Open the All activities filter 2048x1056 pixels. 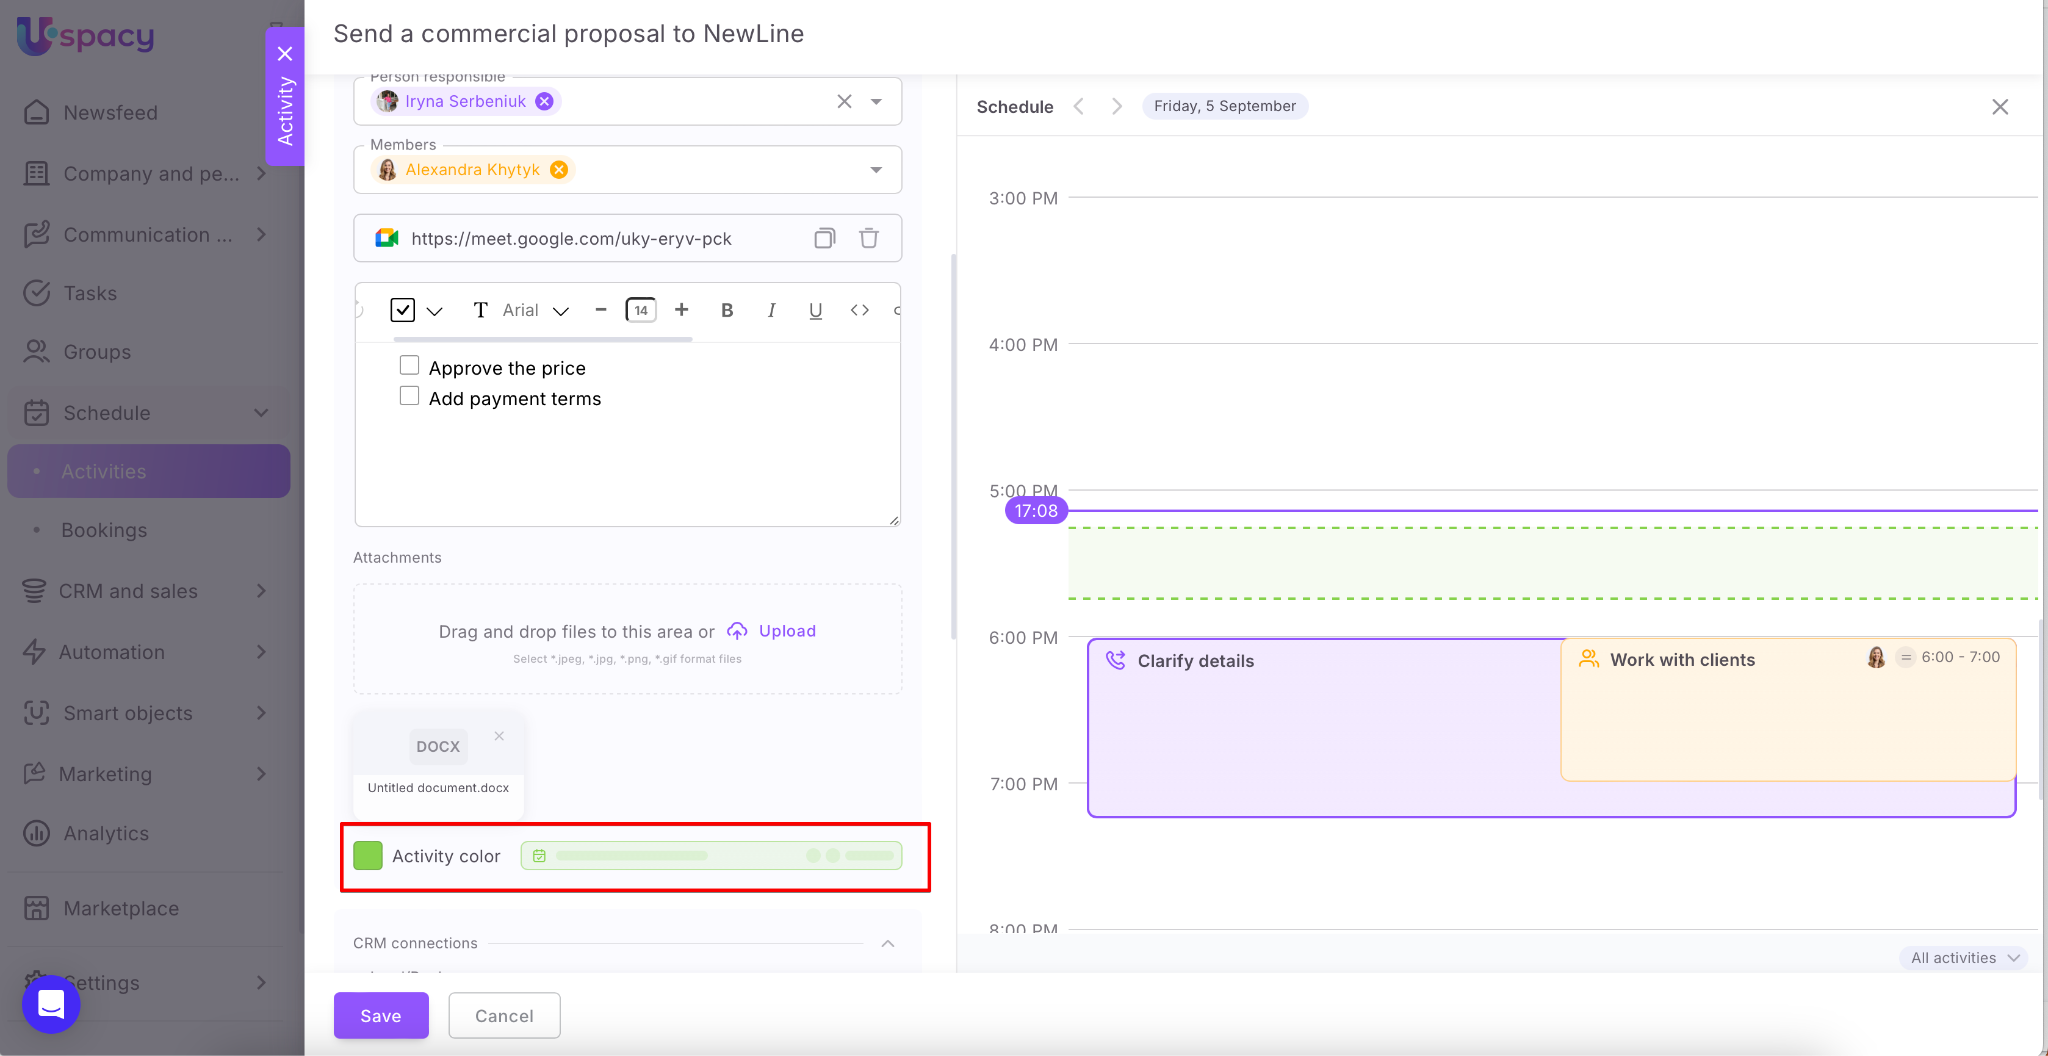point(1963,957)
